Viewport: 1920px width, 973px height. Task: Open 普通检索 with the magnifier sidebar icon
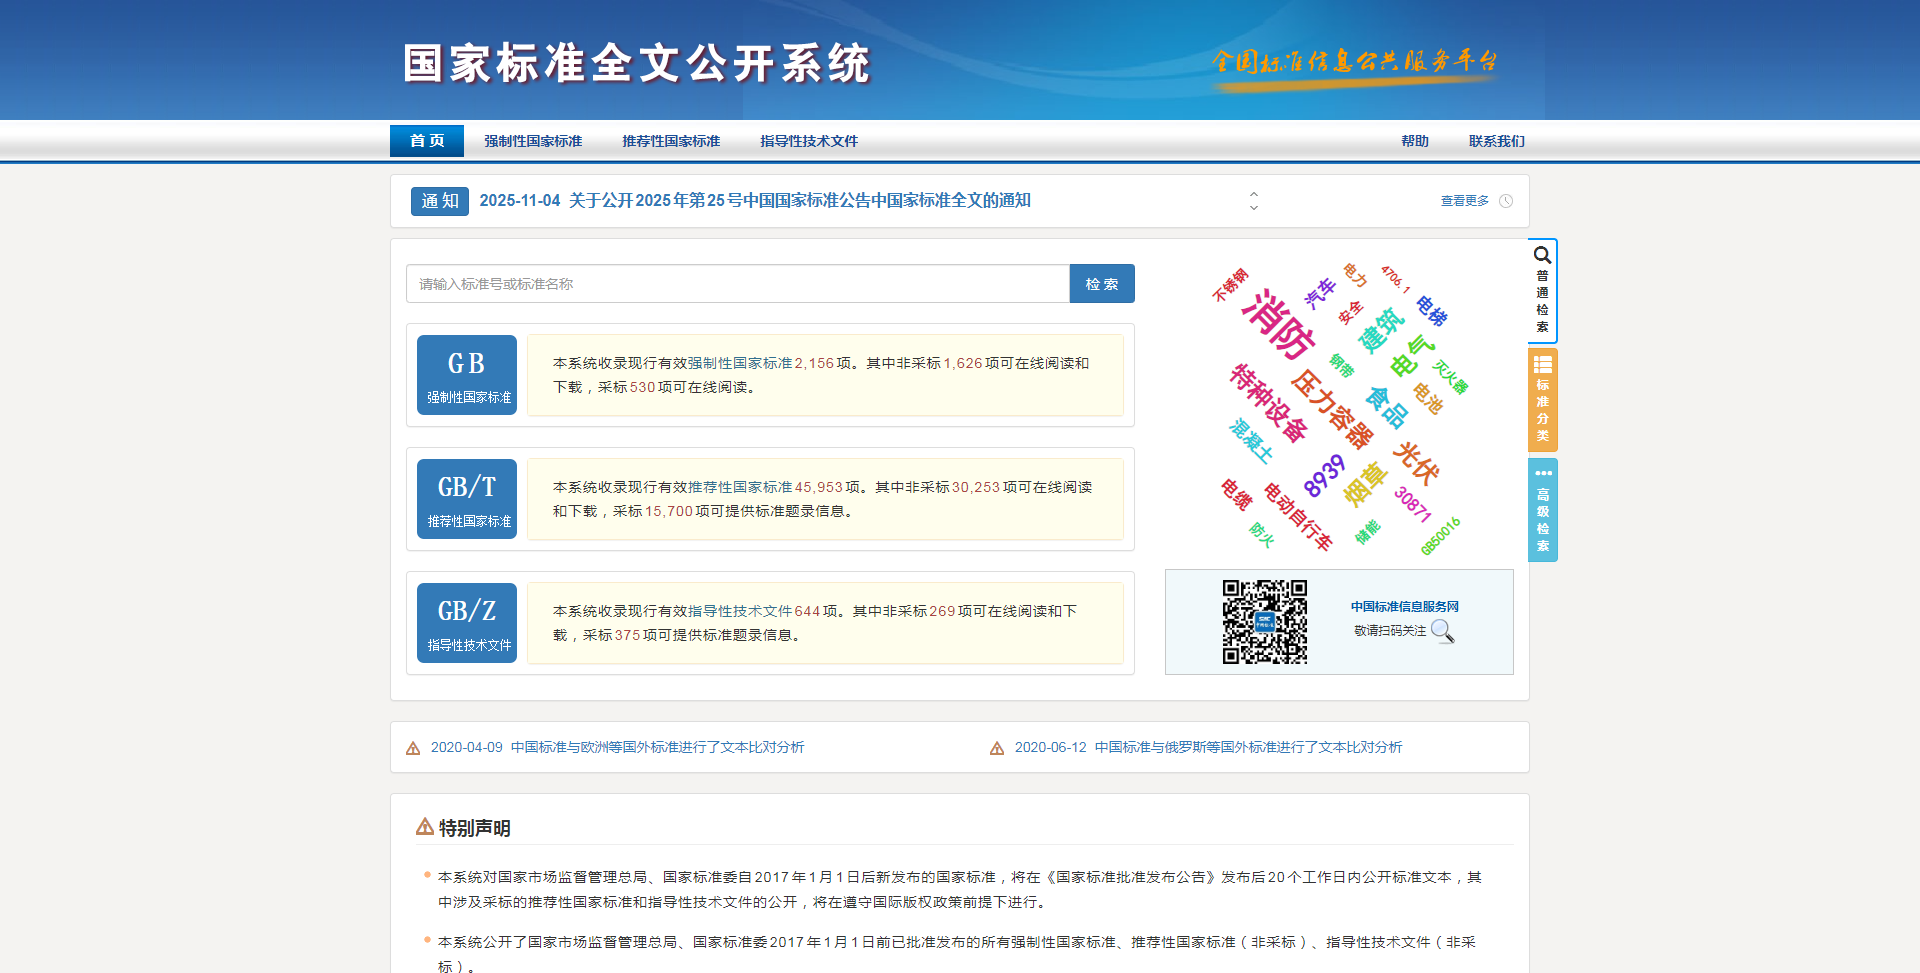[1542, 290]
